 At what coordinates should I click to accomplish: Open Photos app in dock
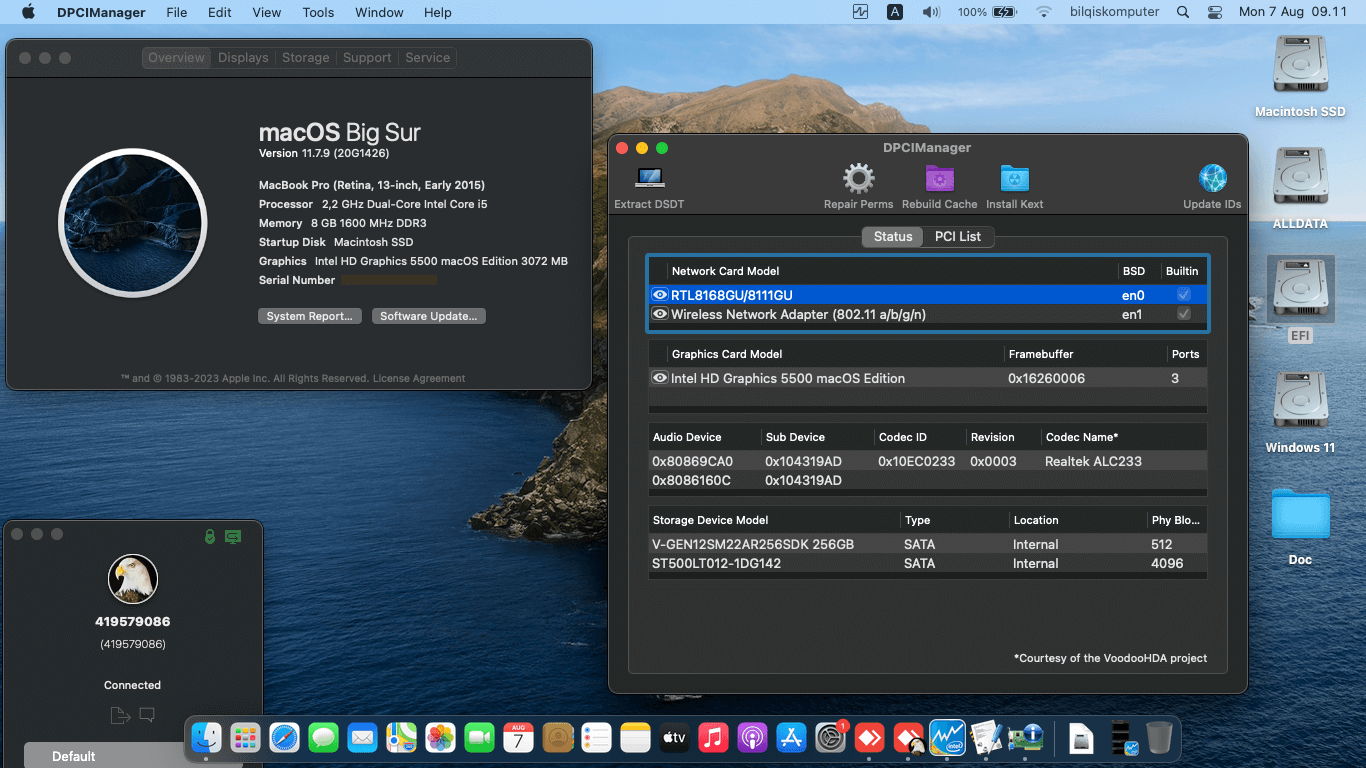pos(440,738)
